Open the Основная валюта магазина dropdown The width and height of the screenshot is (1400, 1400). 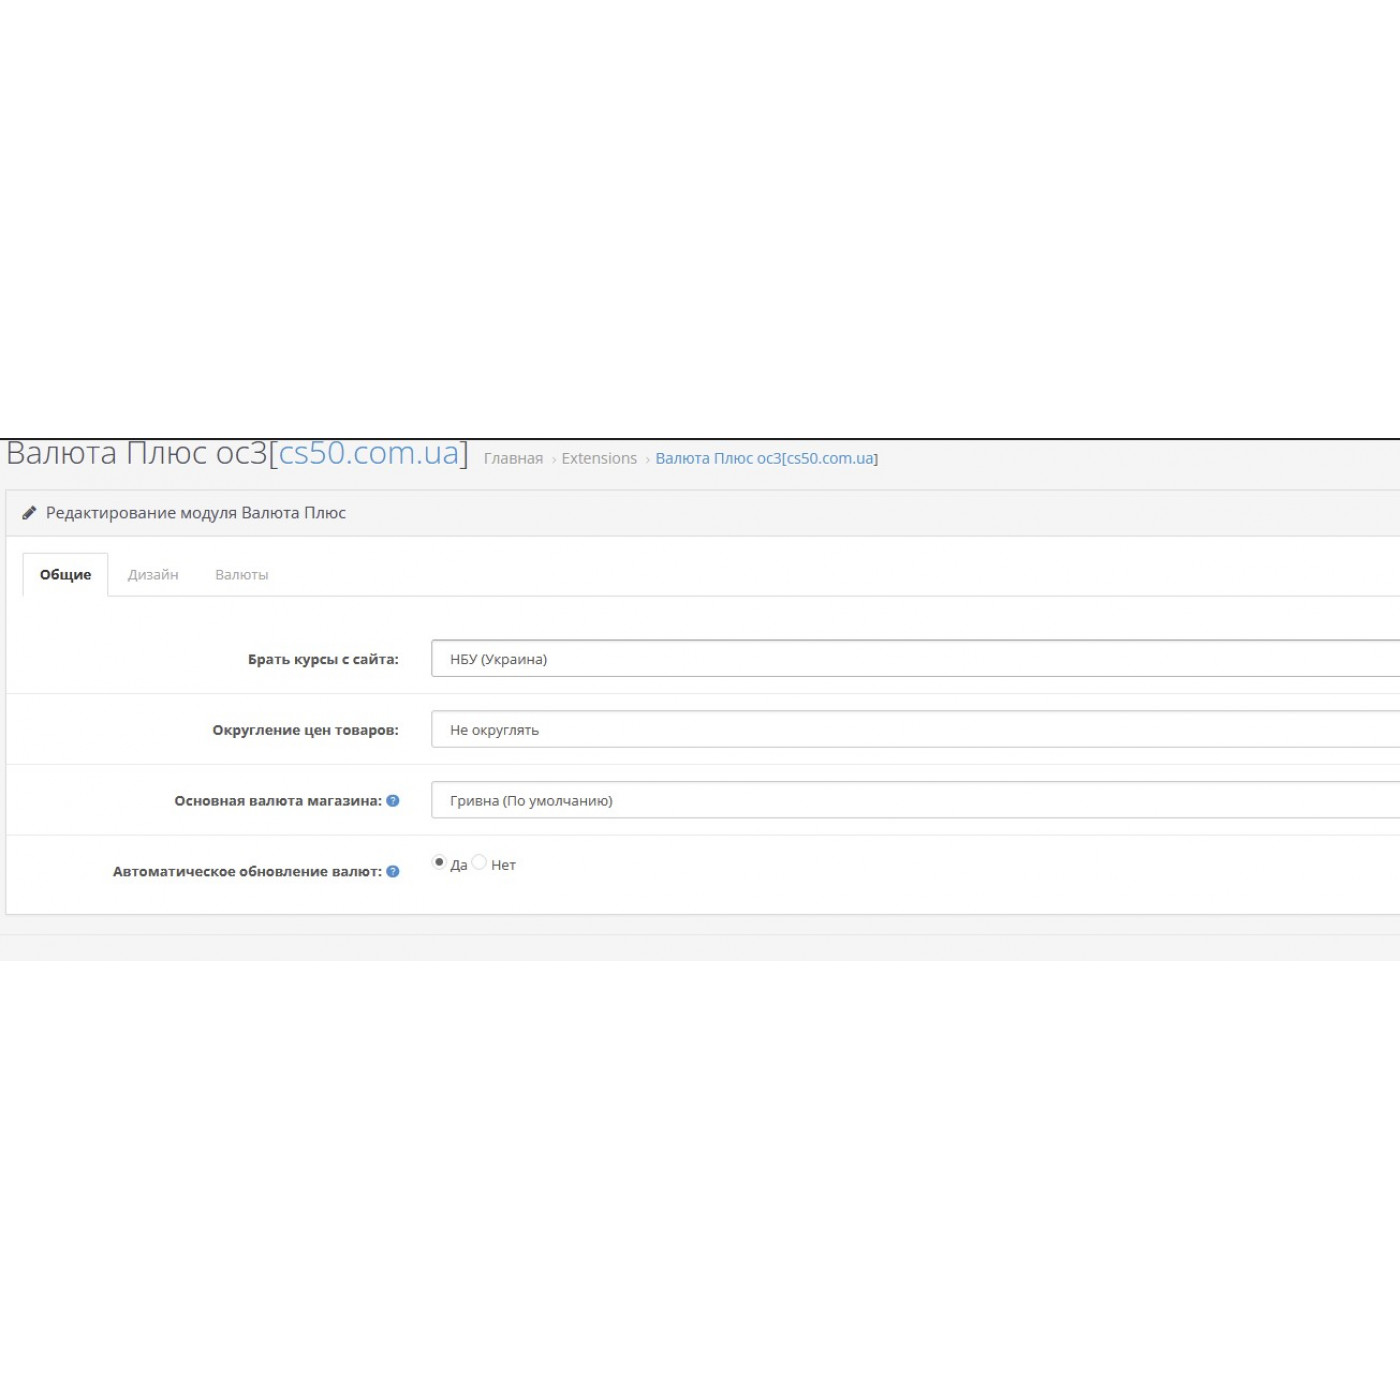tap(914, 800)
